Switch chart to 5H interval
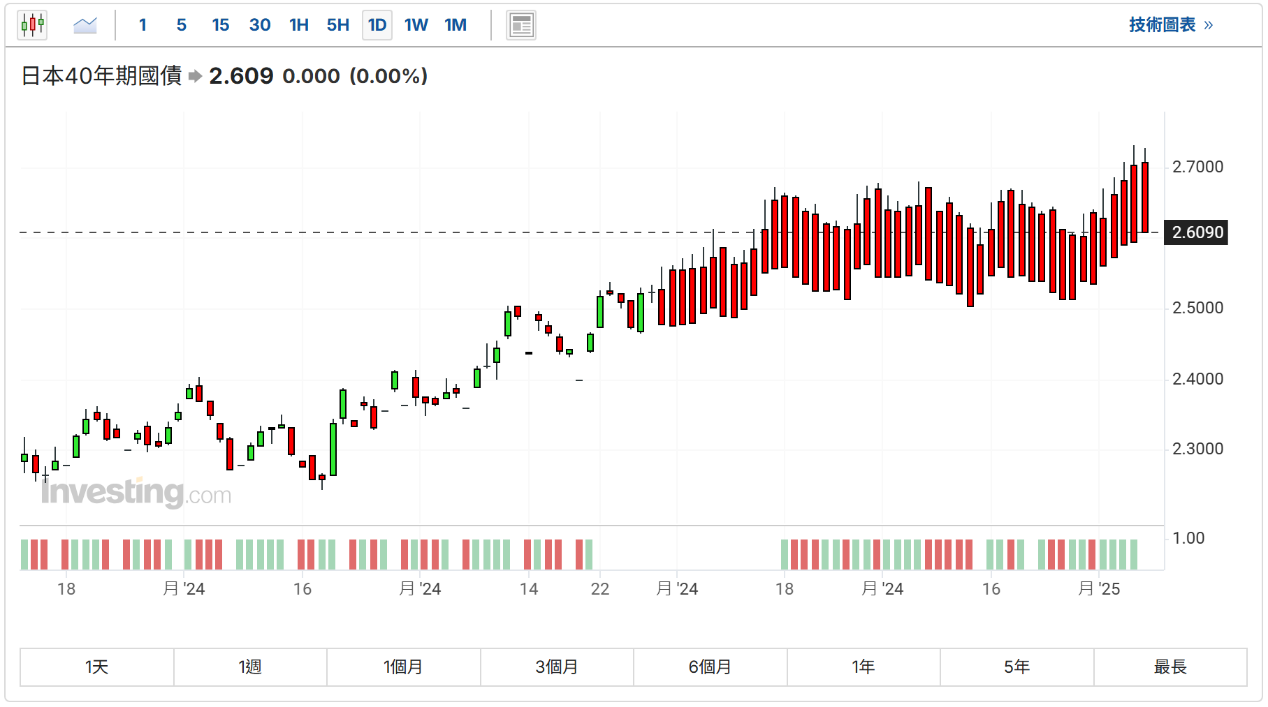1268x707 pixels. [338, 25]
